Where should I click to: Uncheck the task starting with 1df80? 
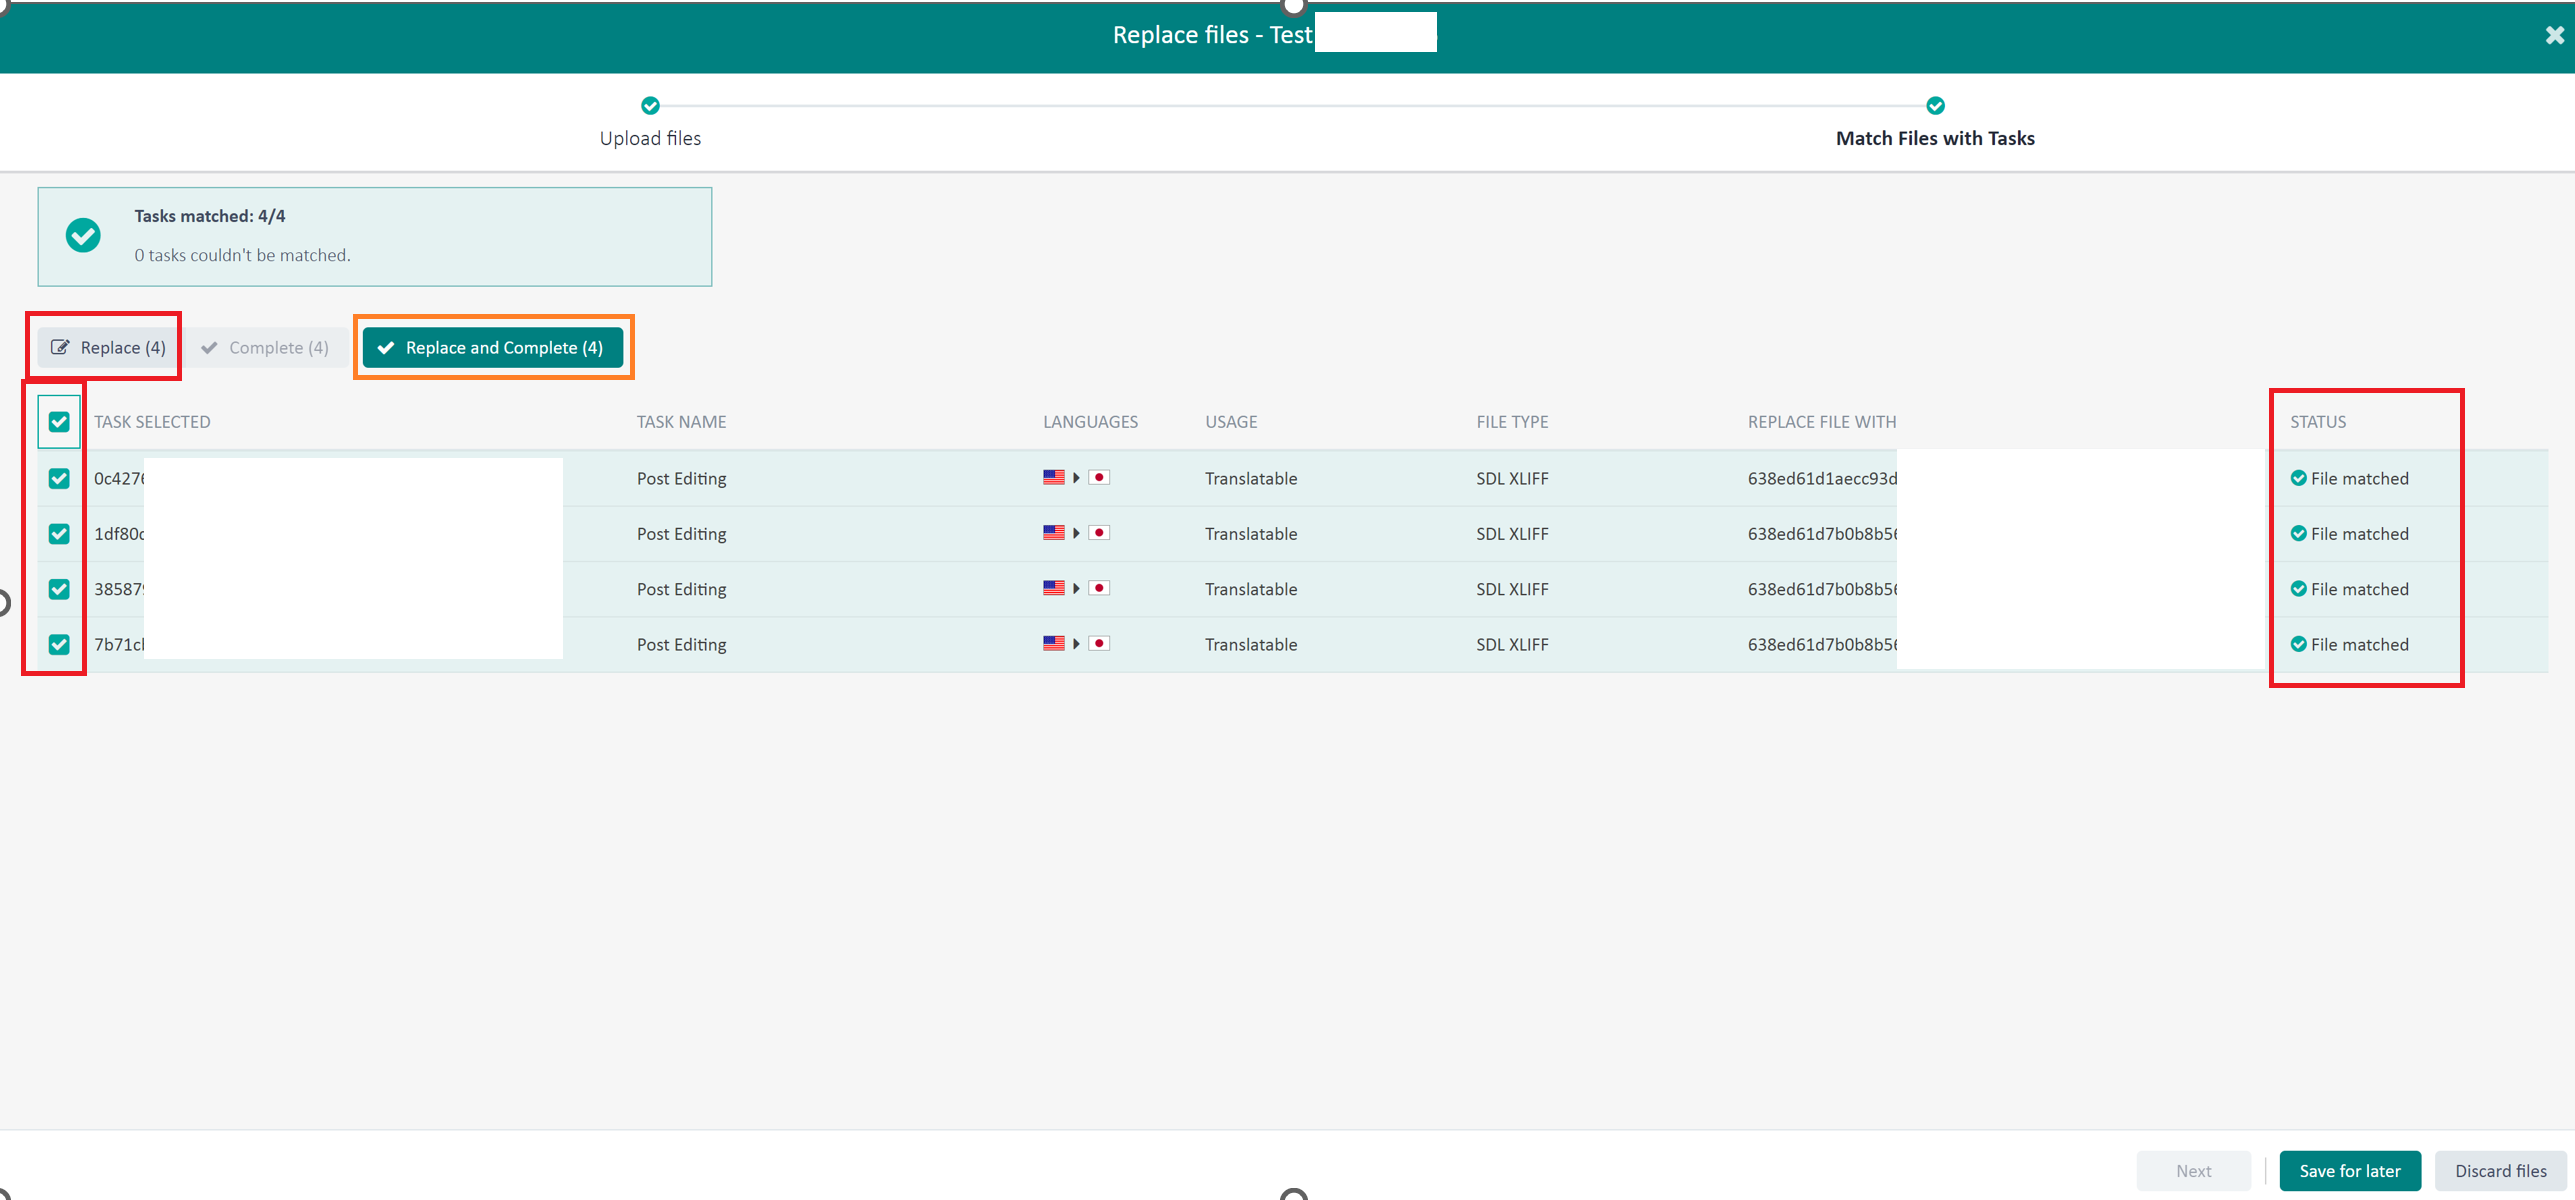tap(59, 534)
